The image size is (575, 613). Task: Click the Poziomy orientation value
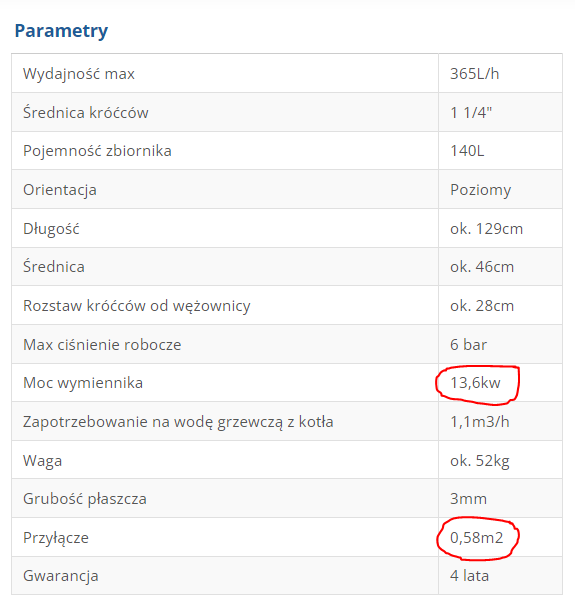(x=480, y=190)
